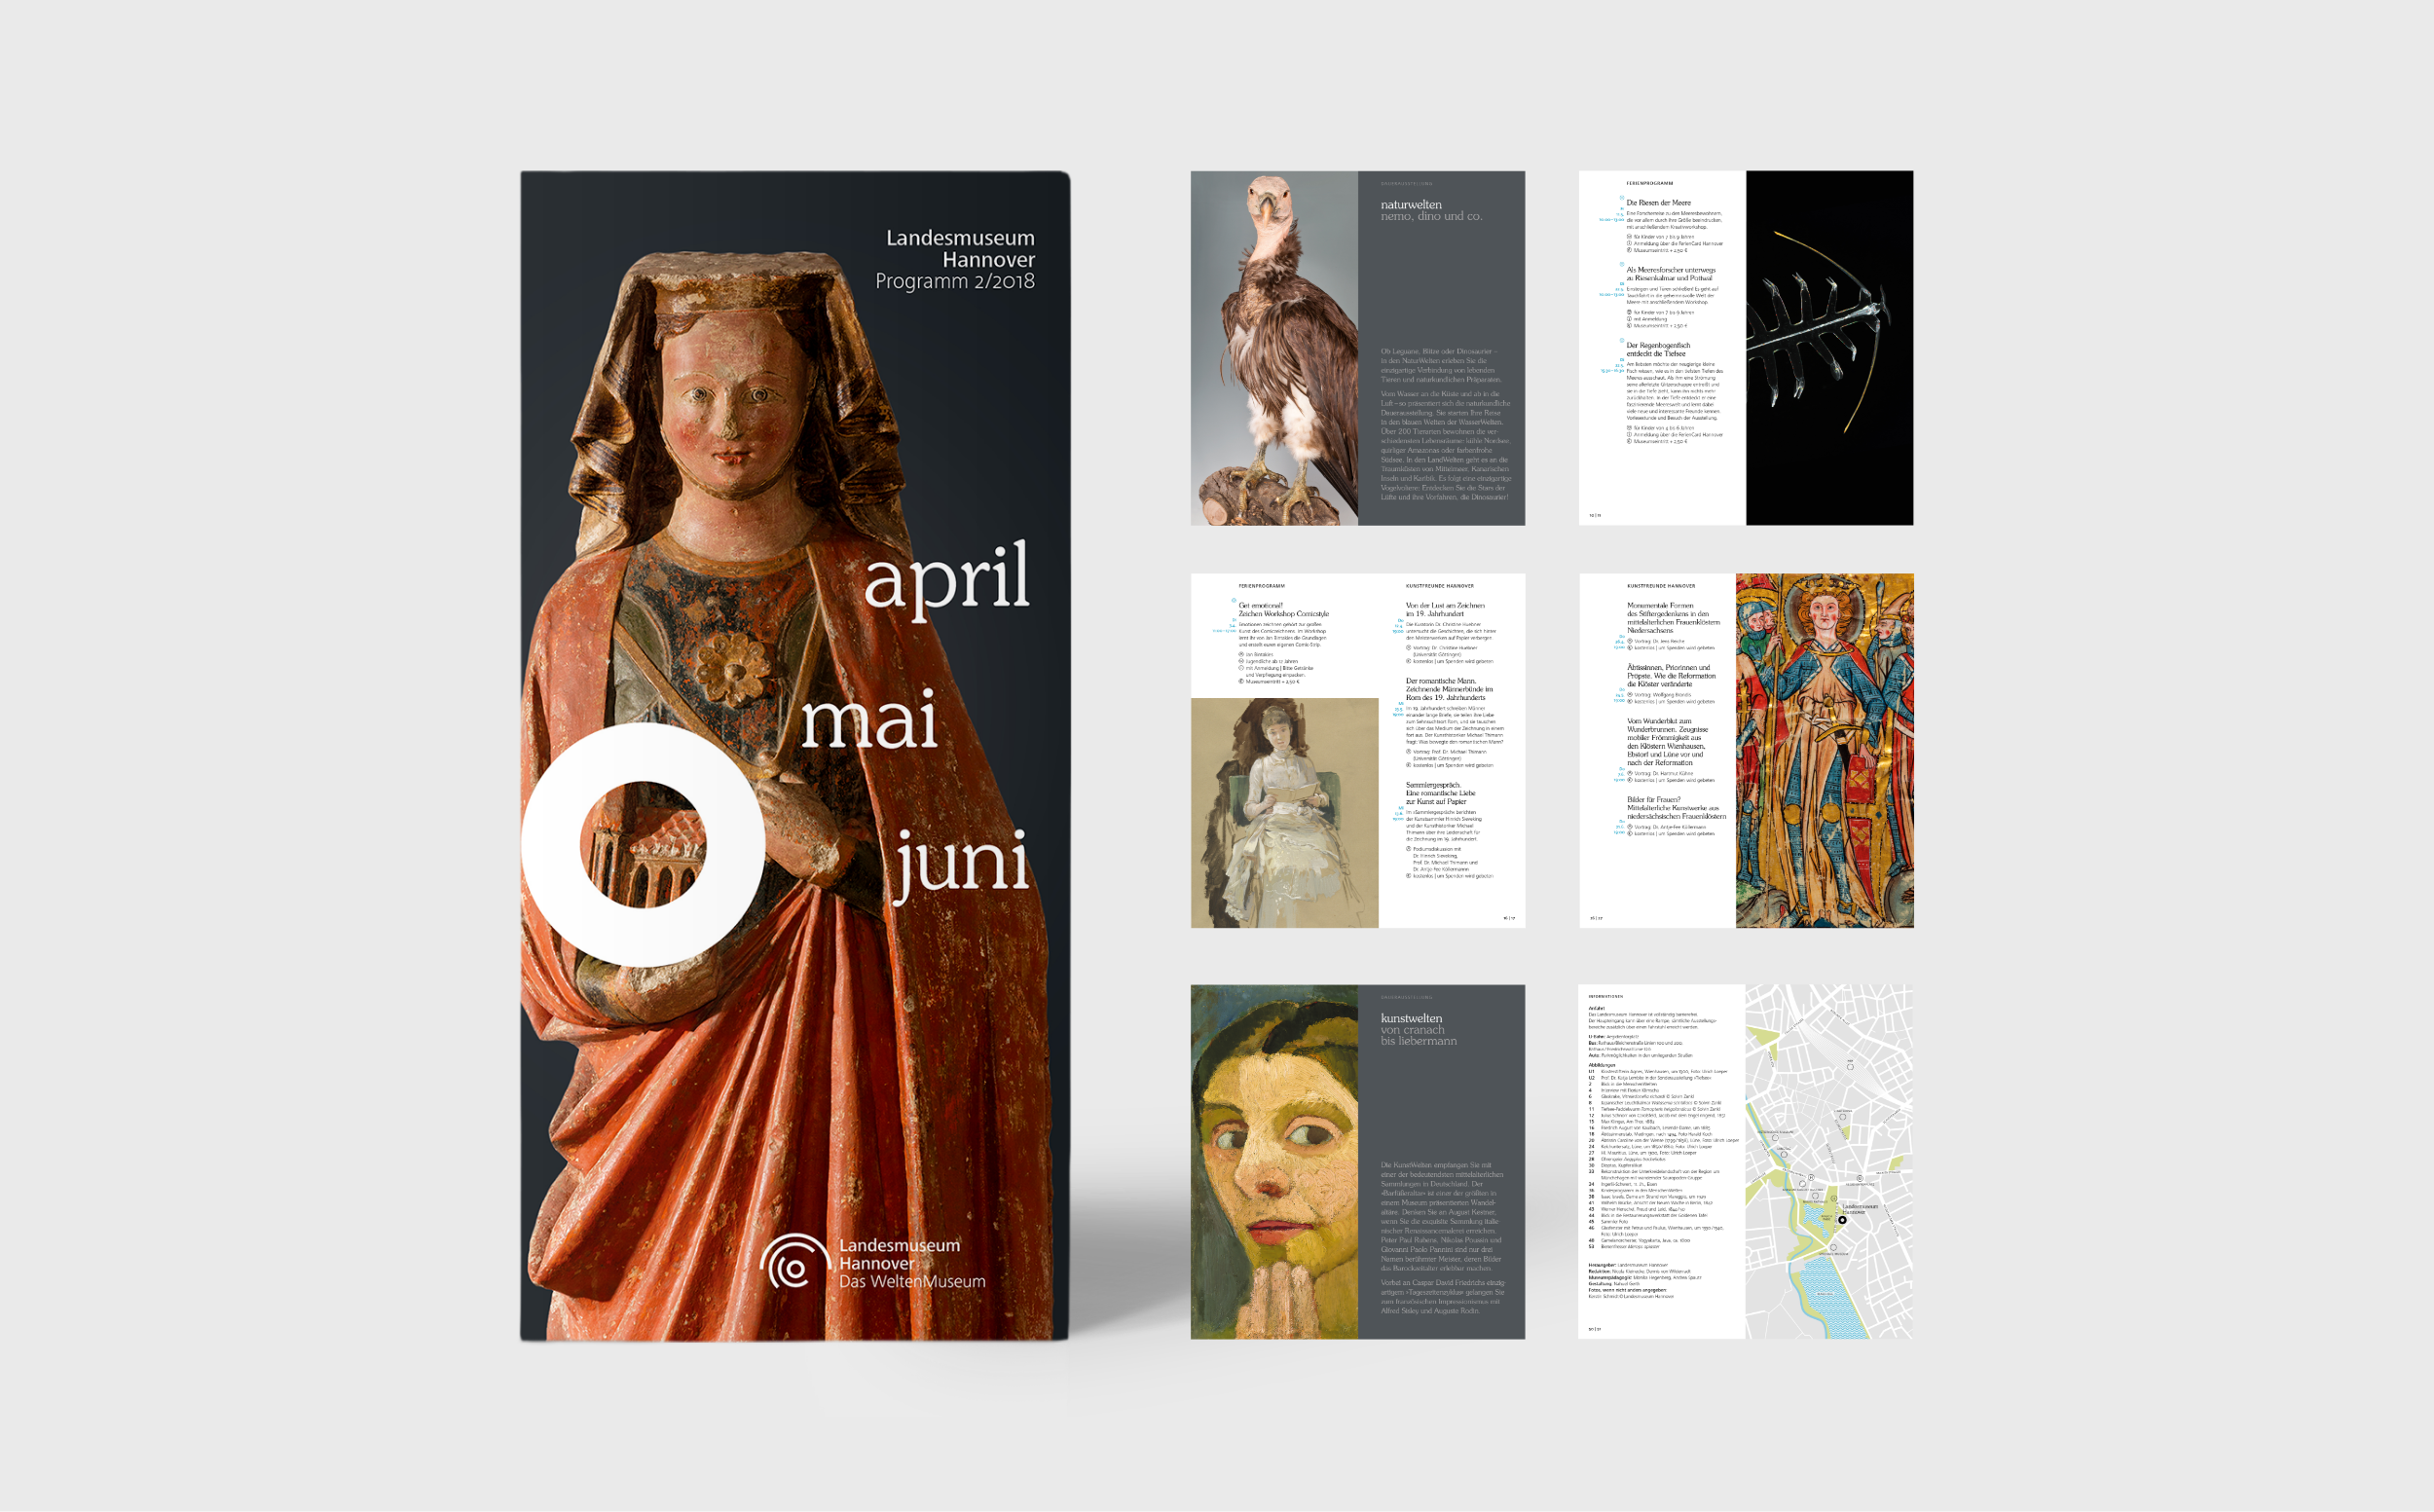Click the "Programm 2/2018" title text
This screenshot has width=2434, height=1512.
click(954, 281)
